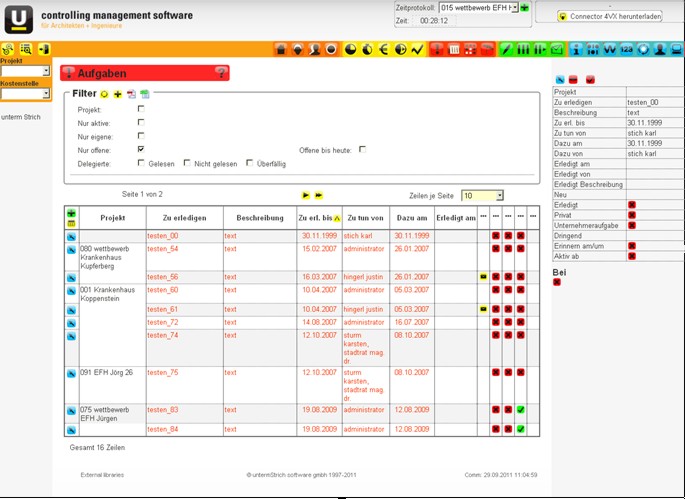Enable the 'Nur eigene' checkbox

tap(141, 136)
